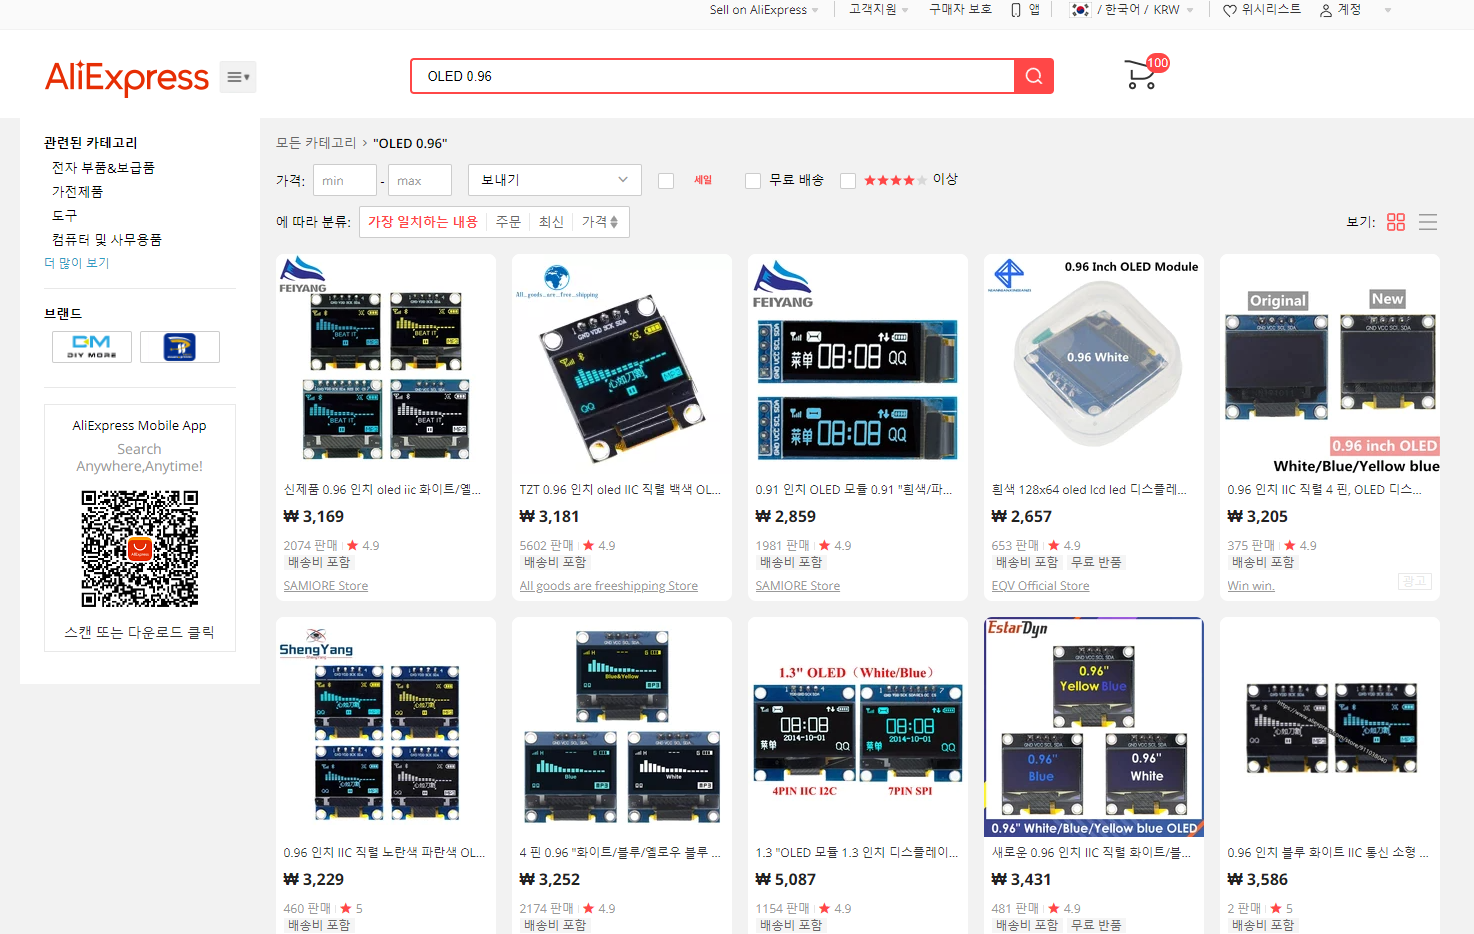Open 1.3" OLED White/Blue product image
The image size is (1474, 934).
(x=858, y=727)
